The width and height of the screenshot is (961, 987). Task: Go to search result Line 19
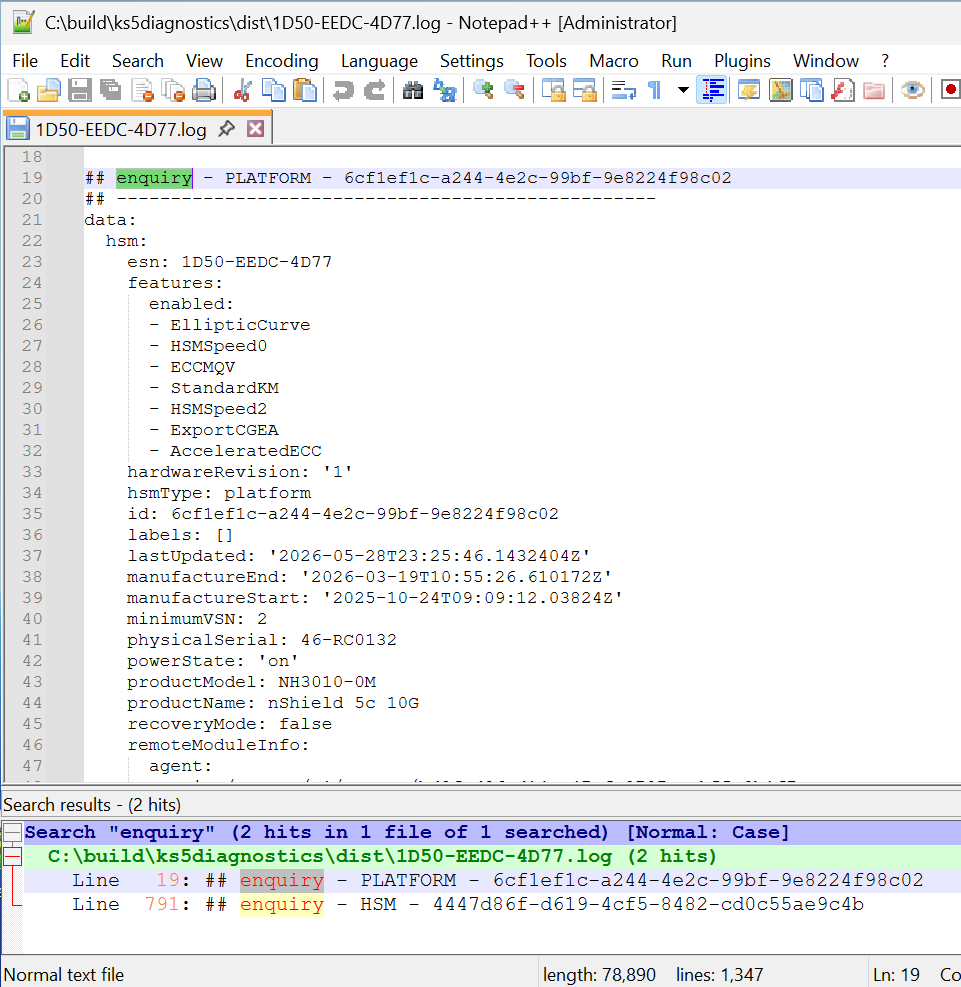[491, 881]
